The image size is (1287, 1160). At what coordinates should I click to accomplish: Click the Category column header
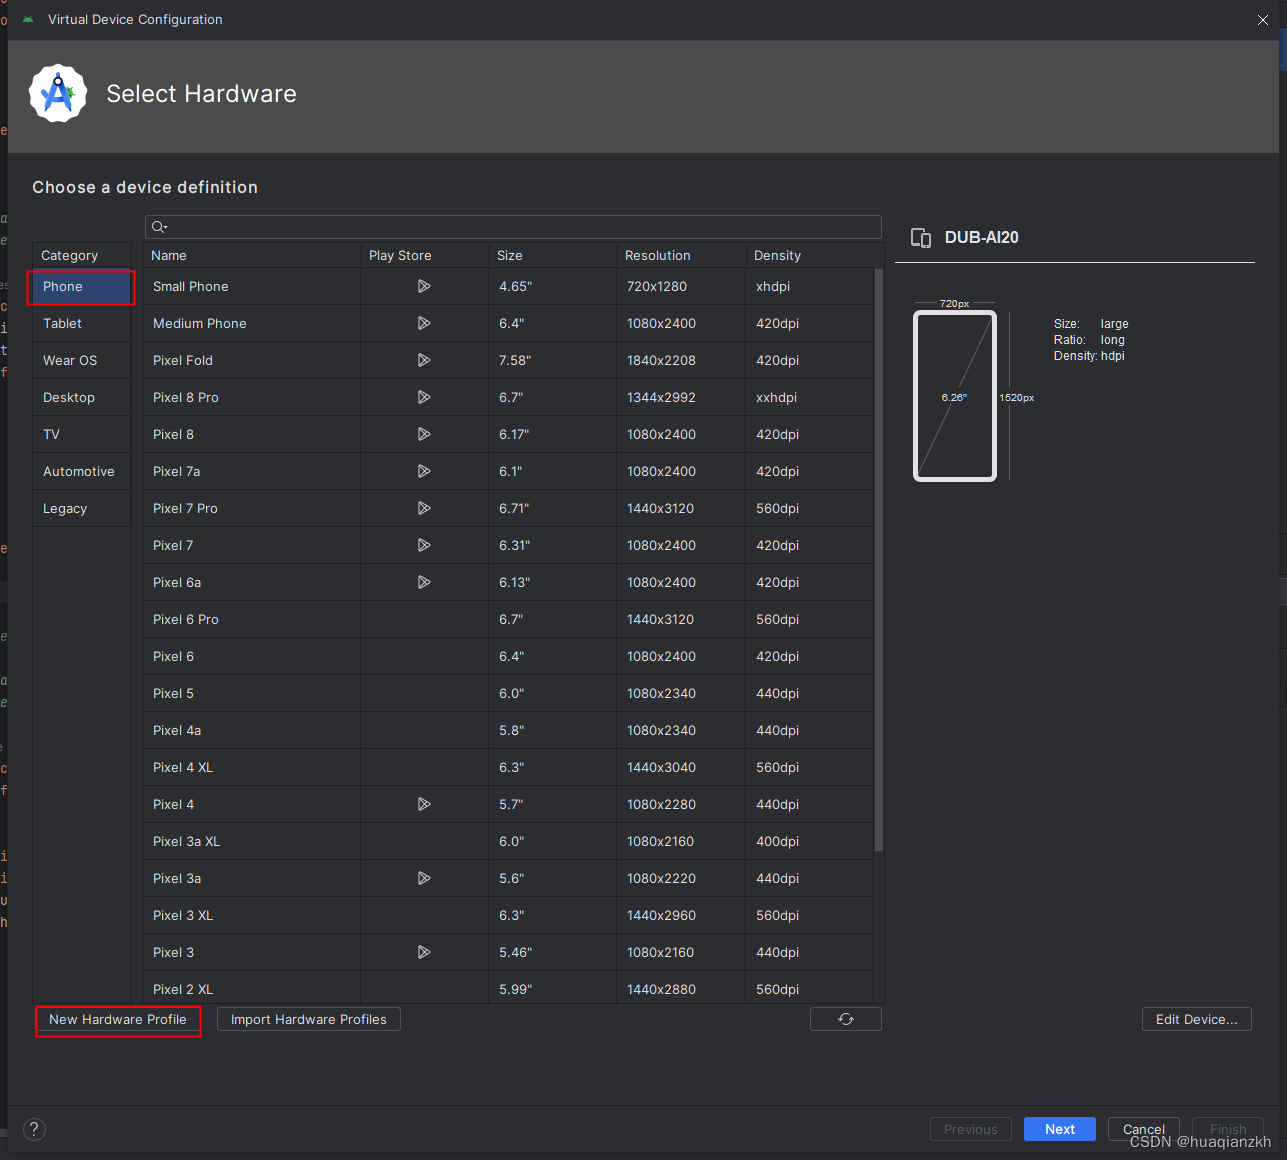(82, 255)
